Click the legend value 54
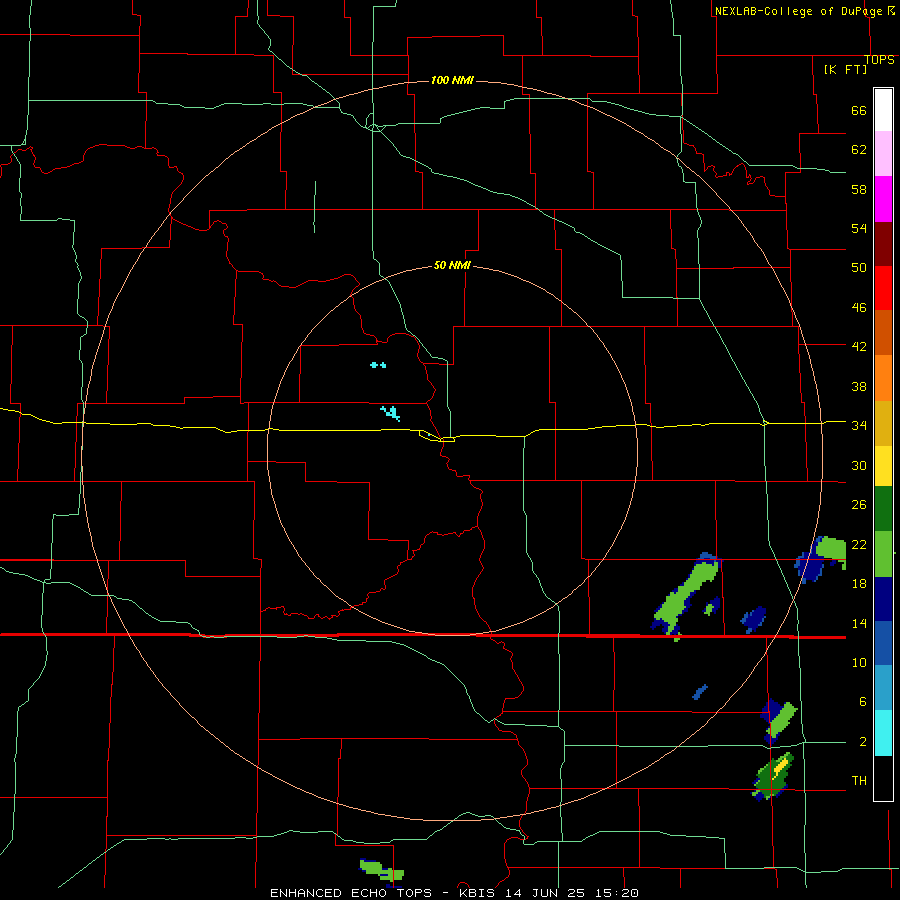The height and width of the screenshot is (900, 900). coord(859,228)
